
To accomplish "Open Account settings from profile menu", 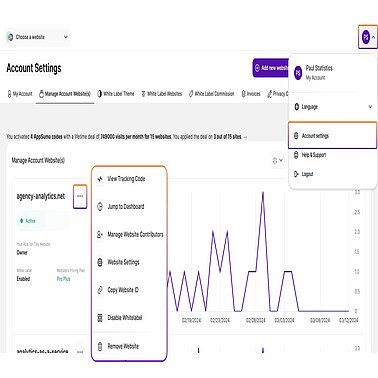I will (x=333, y=136).
